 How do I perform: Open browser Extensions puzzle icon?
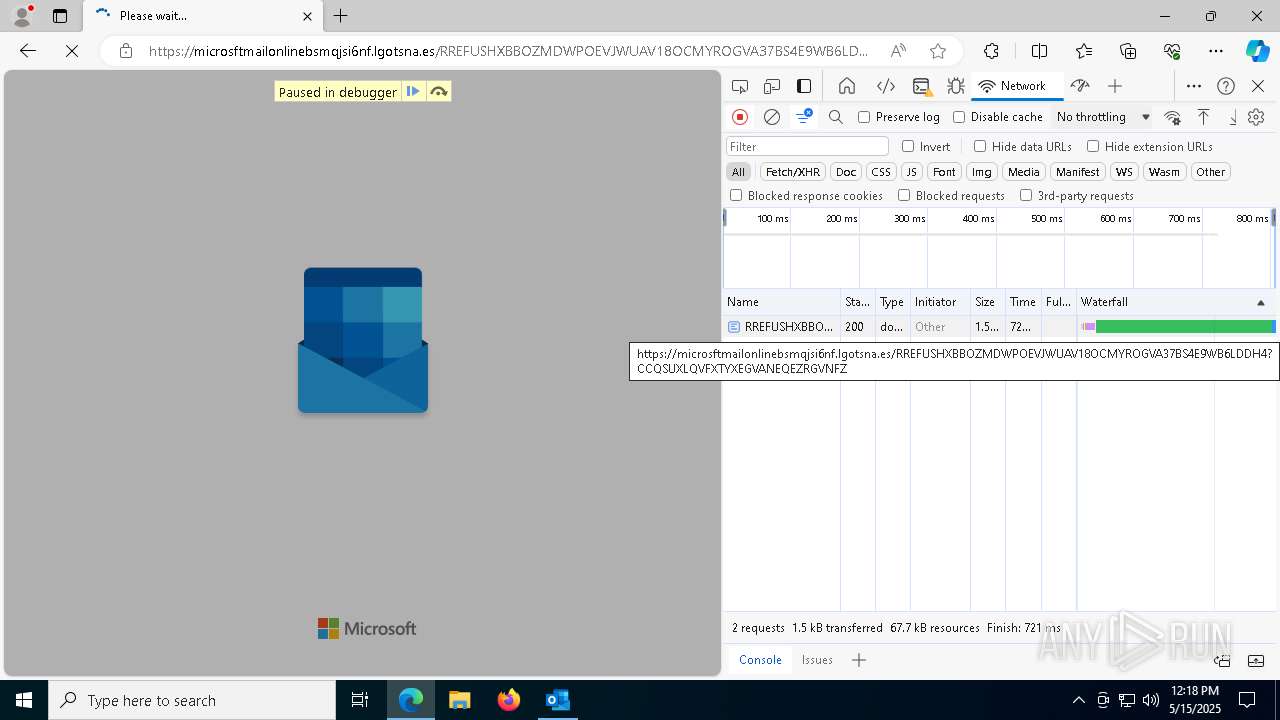point(991,51)
